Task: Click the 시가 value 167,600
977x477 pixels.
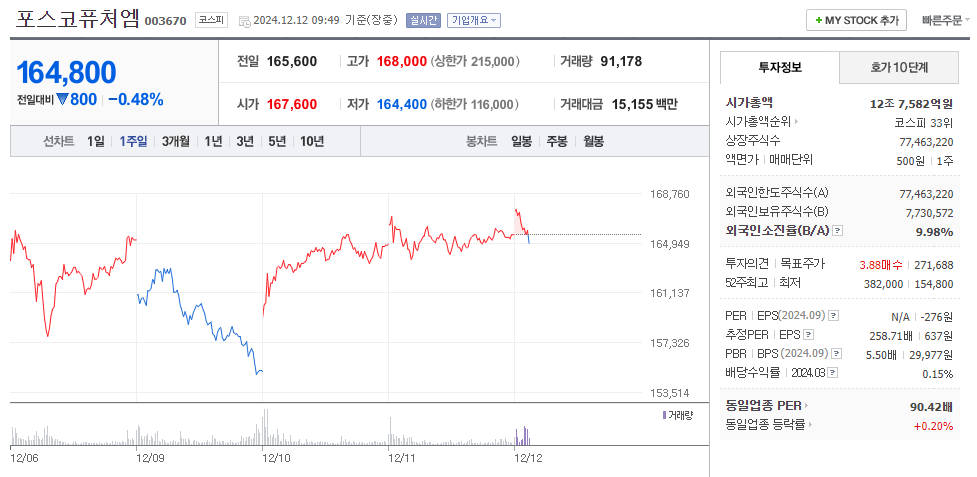Action: click(x=292, y=104)
